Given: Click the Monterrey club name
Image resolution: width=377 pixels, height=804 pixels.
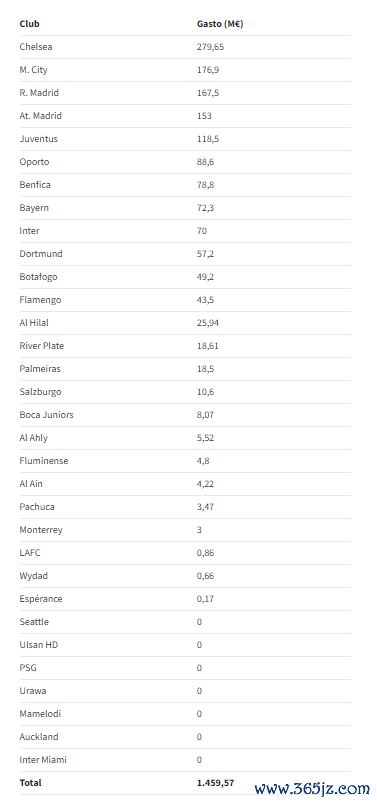Looking at the screenshot, I should click(x=41, y=530).
